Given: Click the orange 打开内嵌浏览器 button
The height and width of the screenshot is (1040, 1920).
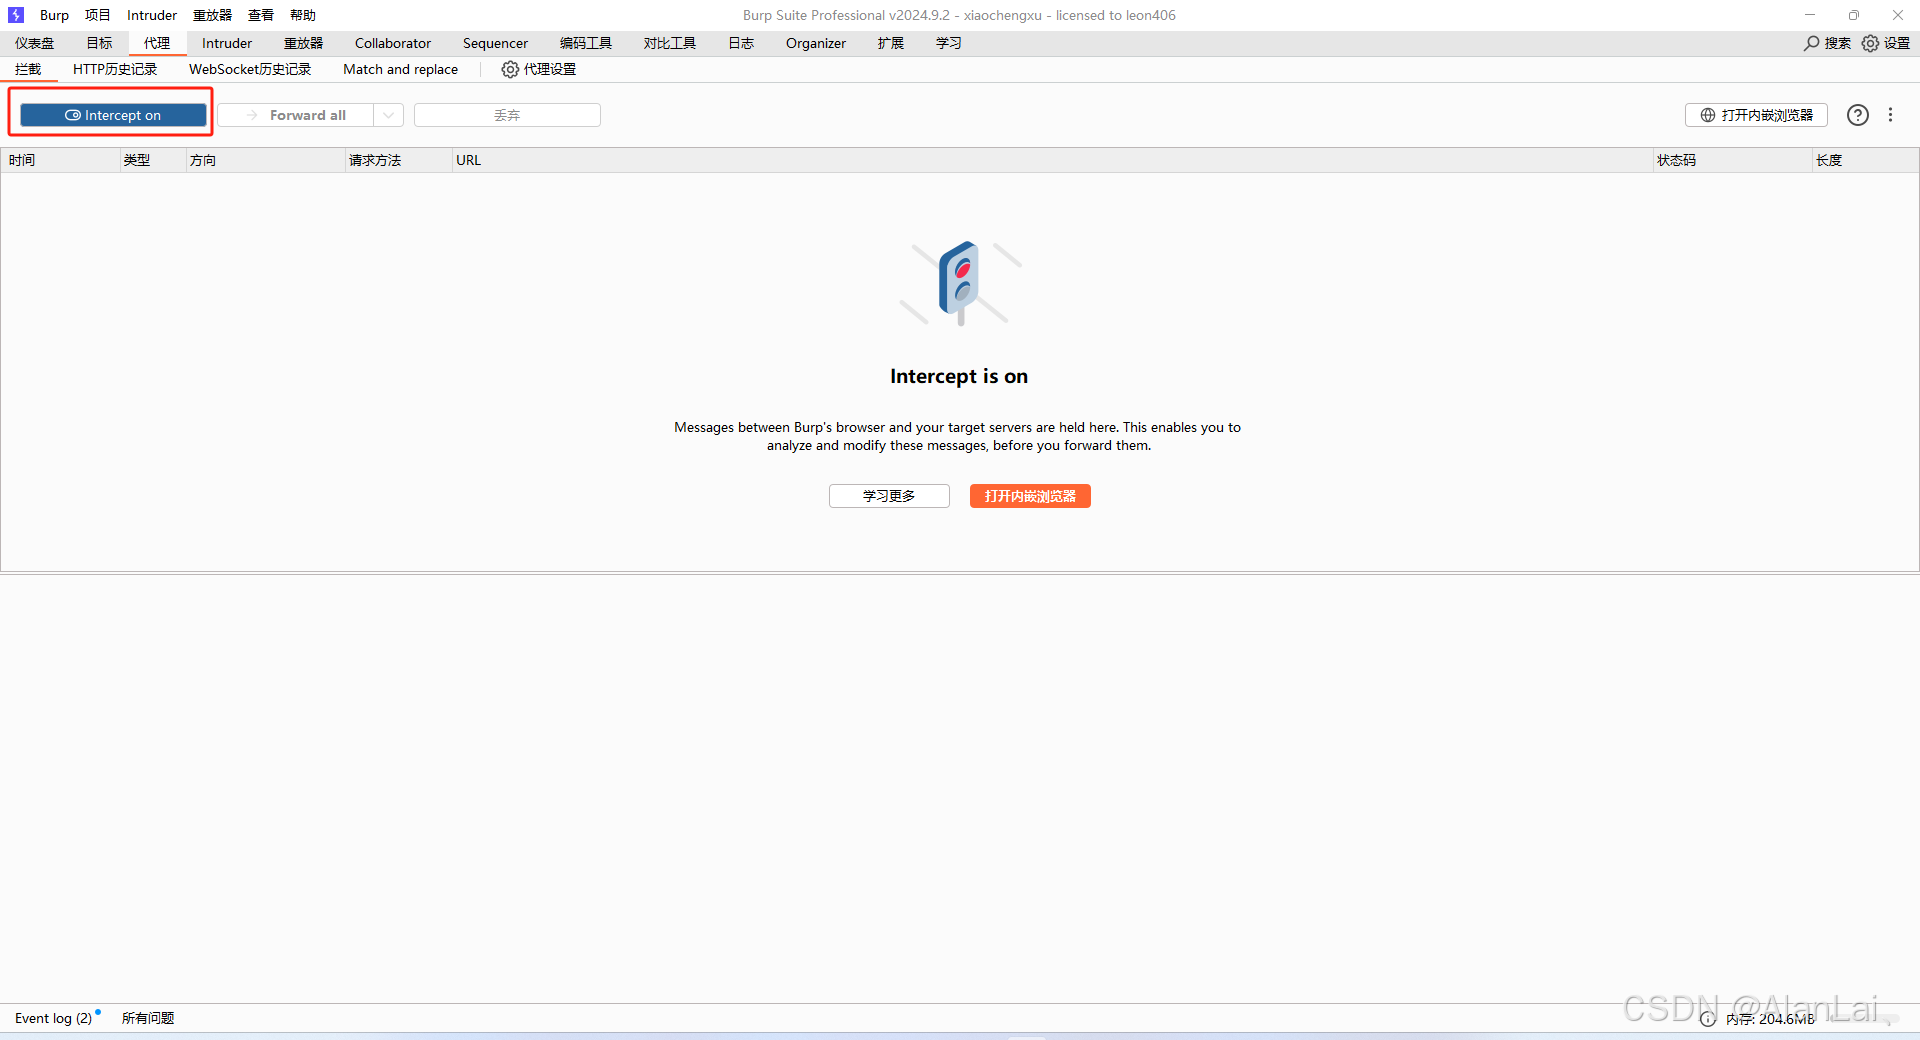Looking at the screenshot, I should [1030, 496].
